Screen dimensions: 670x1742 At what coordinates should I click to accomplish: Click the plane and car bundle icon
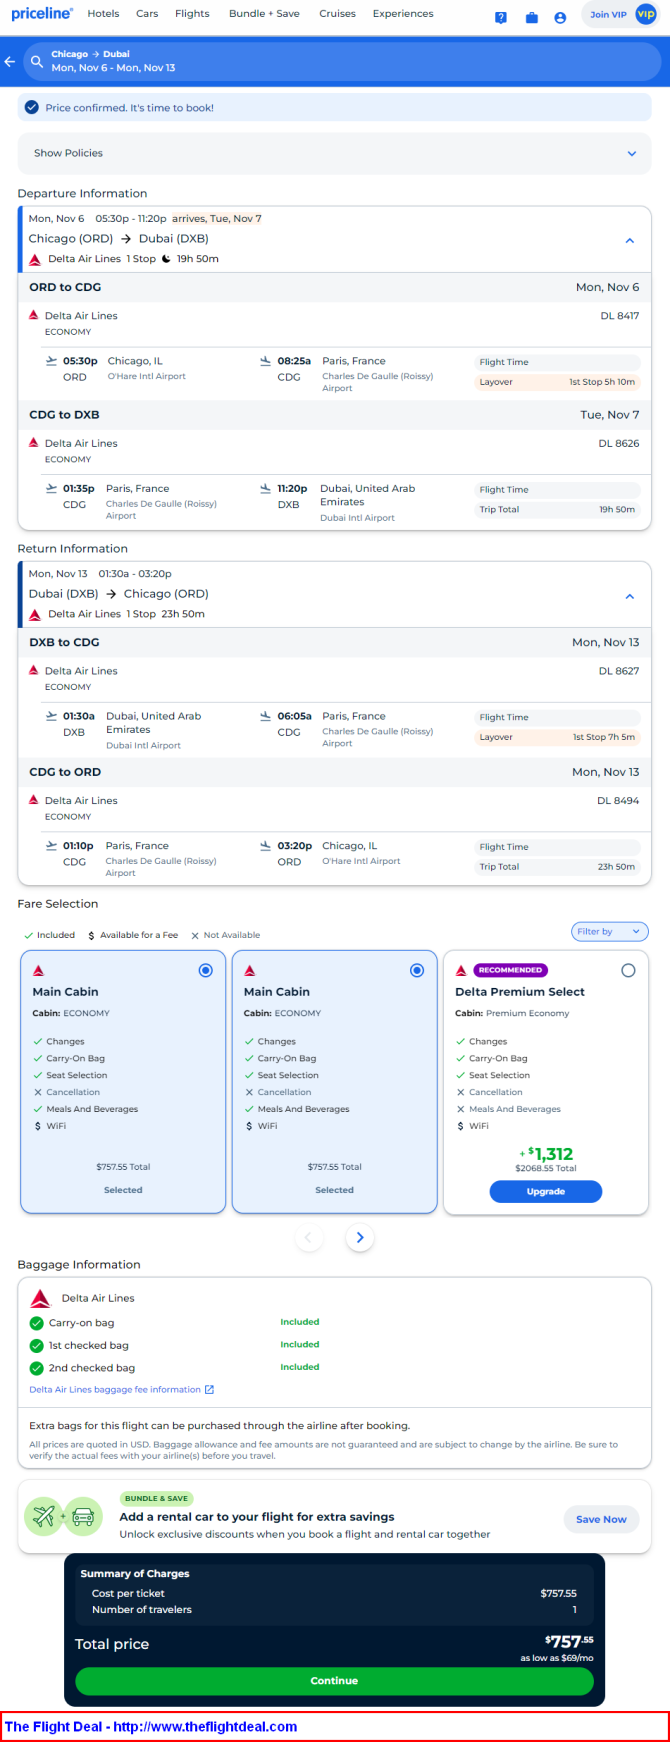tap(64, 1517)
